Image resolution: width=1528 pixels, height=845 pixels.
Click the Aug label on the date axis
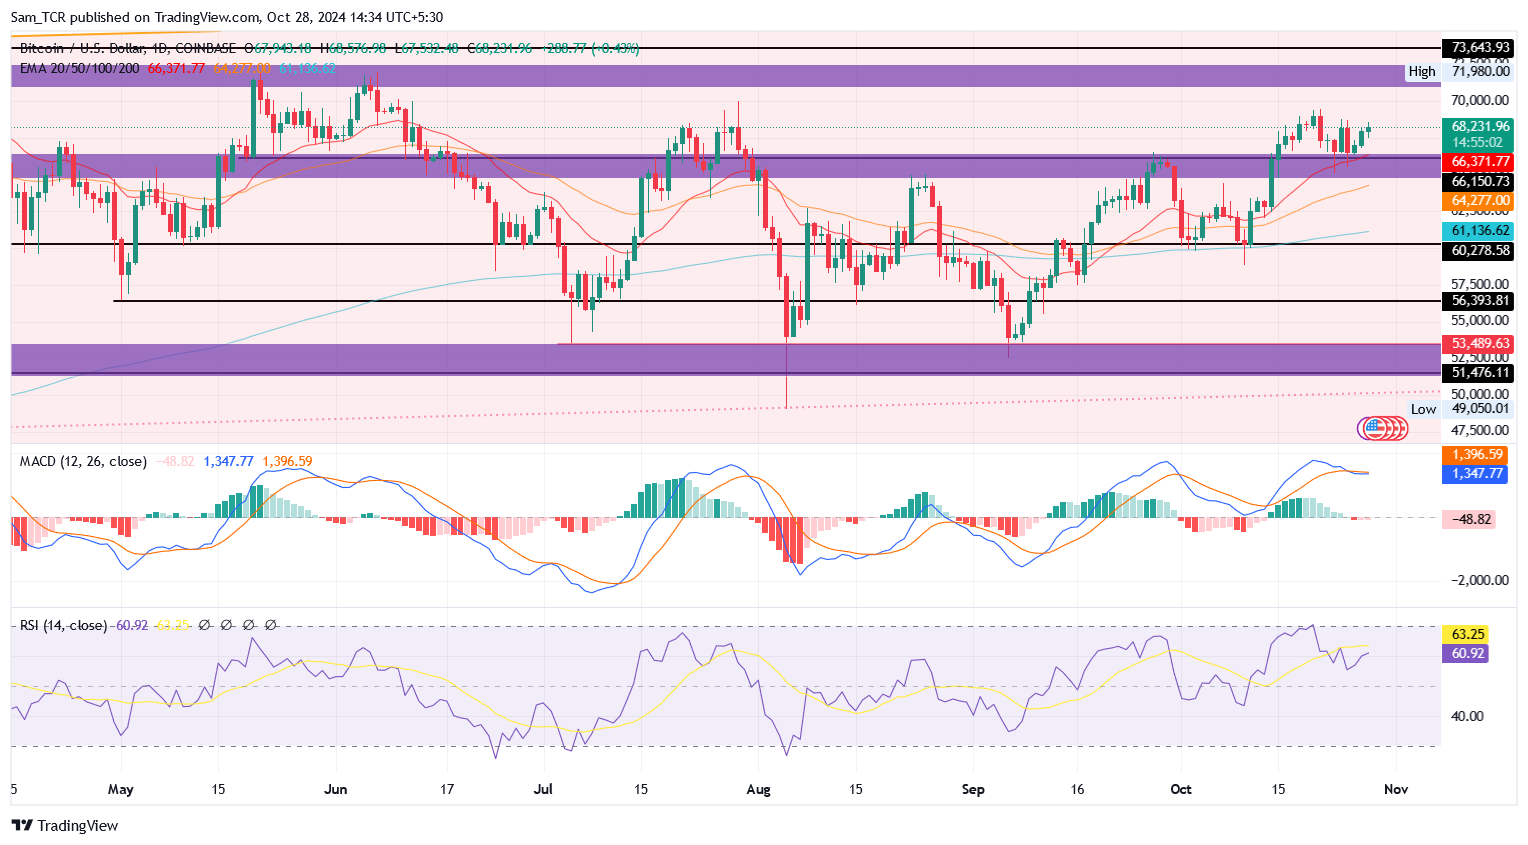(x=759, y=789)
